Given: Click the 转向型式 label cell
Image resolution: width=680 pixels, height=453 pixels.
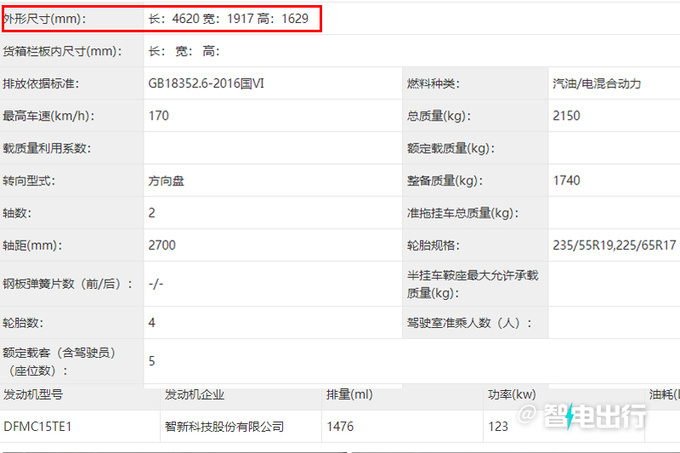Looking at the screenshot, I should tap(31, 181).
